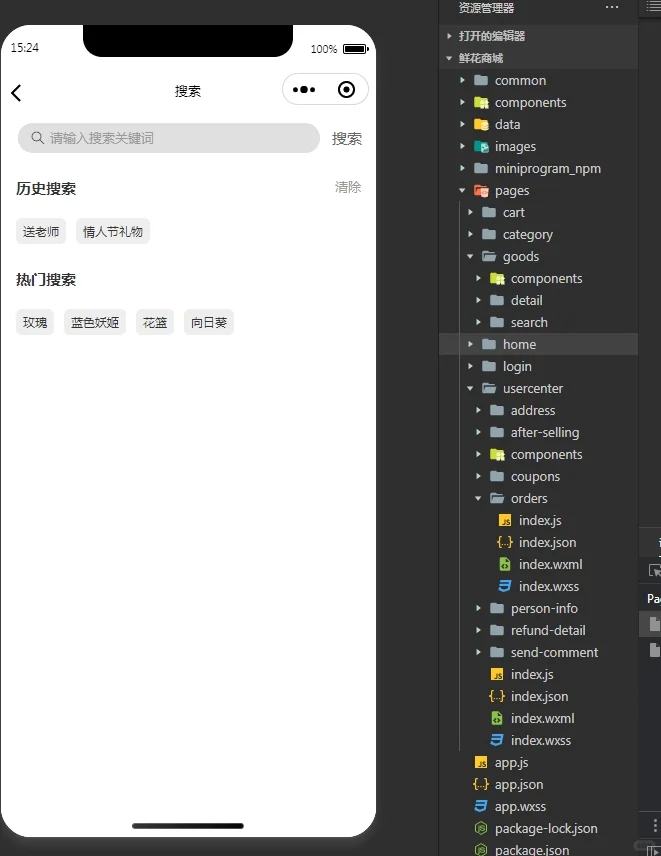The image size is (661, 856).
Task: Select the 蓝色妖姬 hot search tag
Action: coord(95,323)
